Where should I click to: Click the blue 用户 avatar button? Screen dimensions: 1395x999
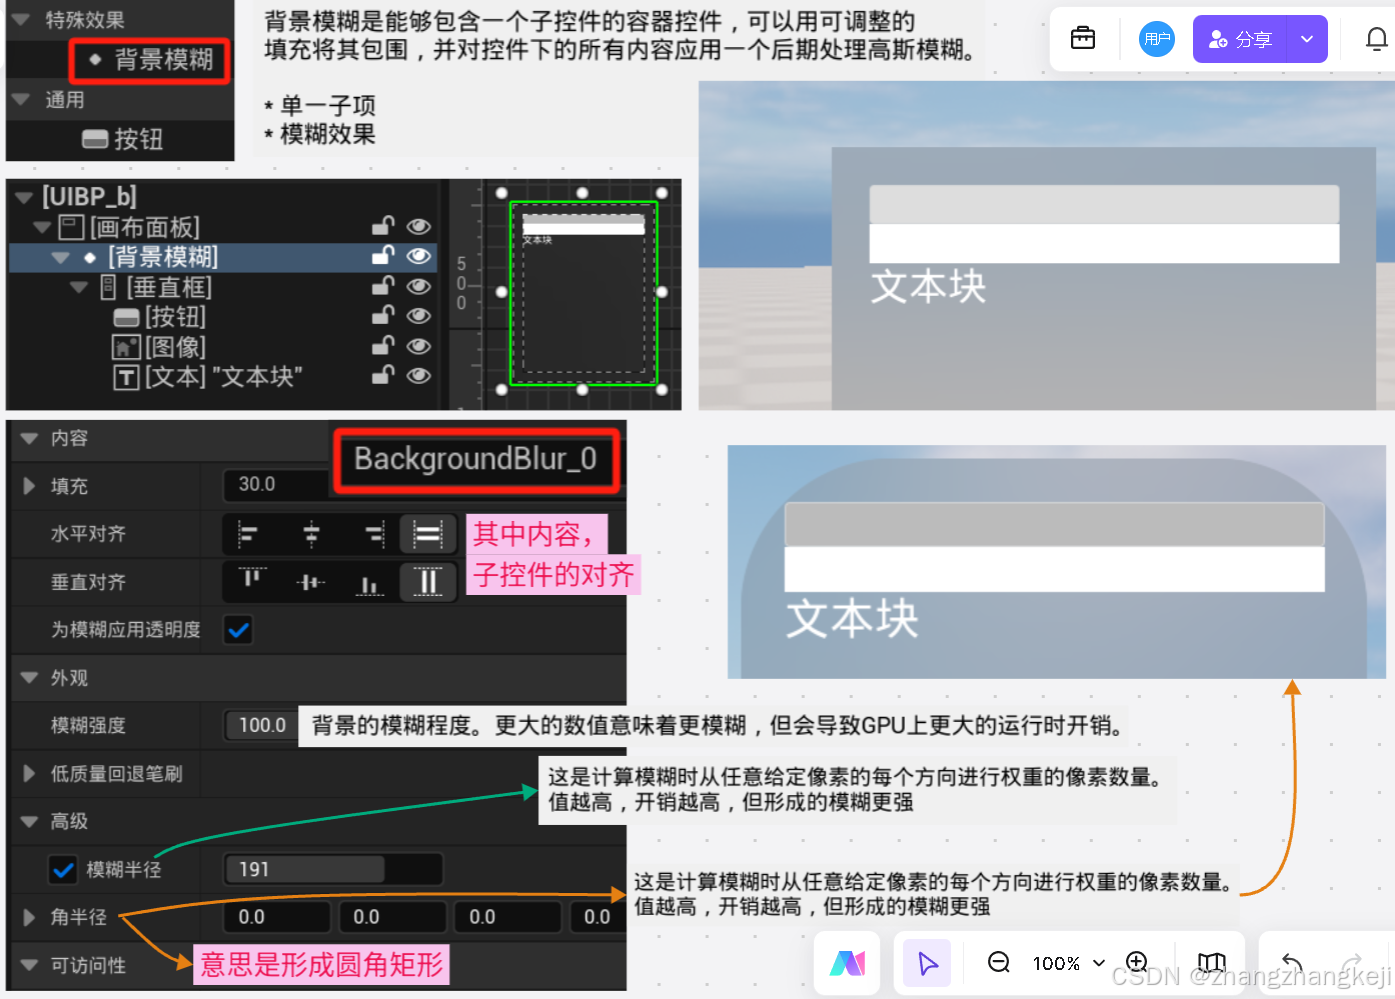(1156, 38)
